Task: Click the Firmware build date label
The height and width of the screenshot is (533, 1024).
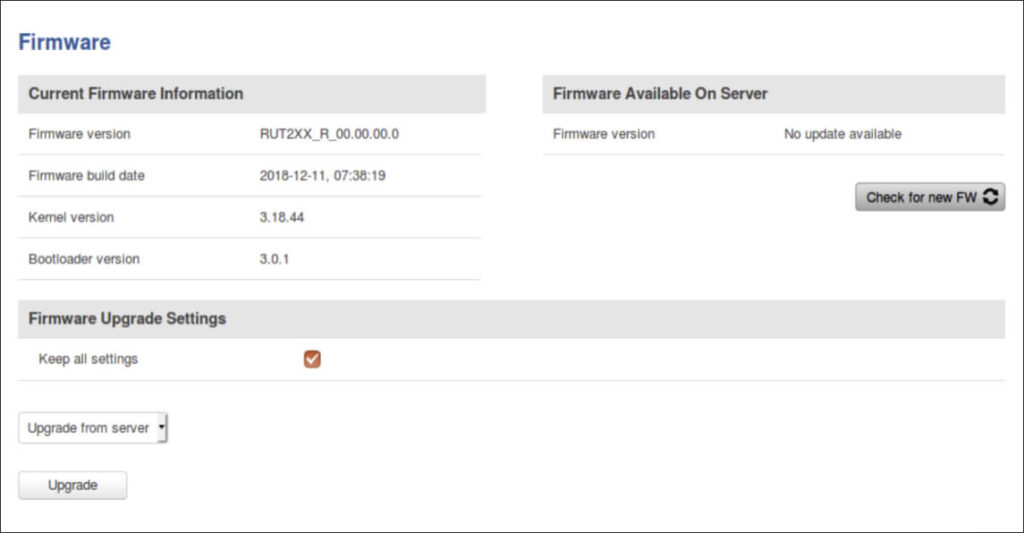Action: click(86, 176)
